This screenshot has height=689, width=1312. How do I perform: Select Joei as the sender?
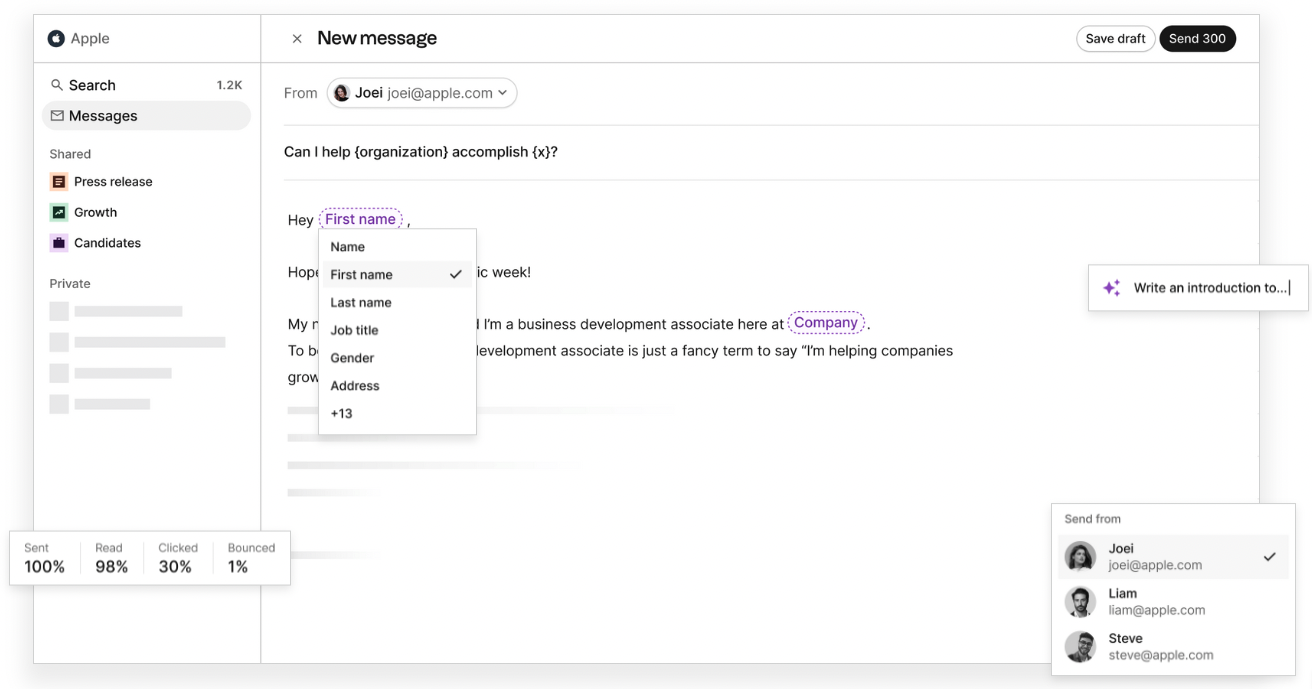1173,557
